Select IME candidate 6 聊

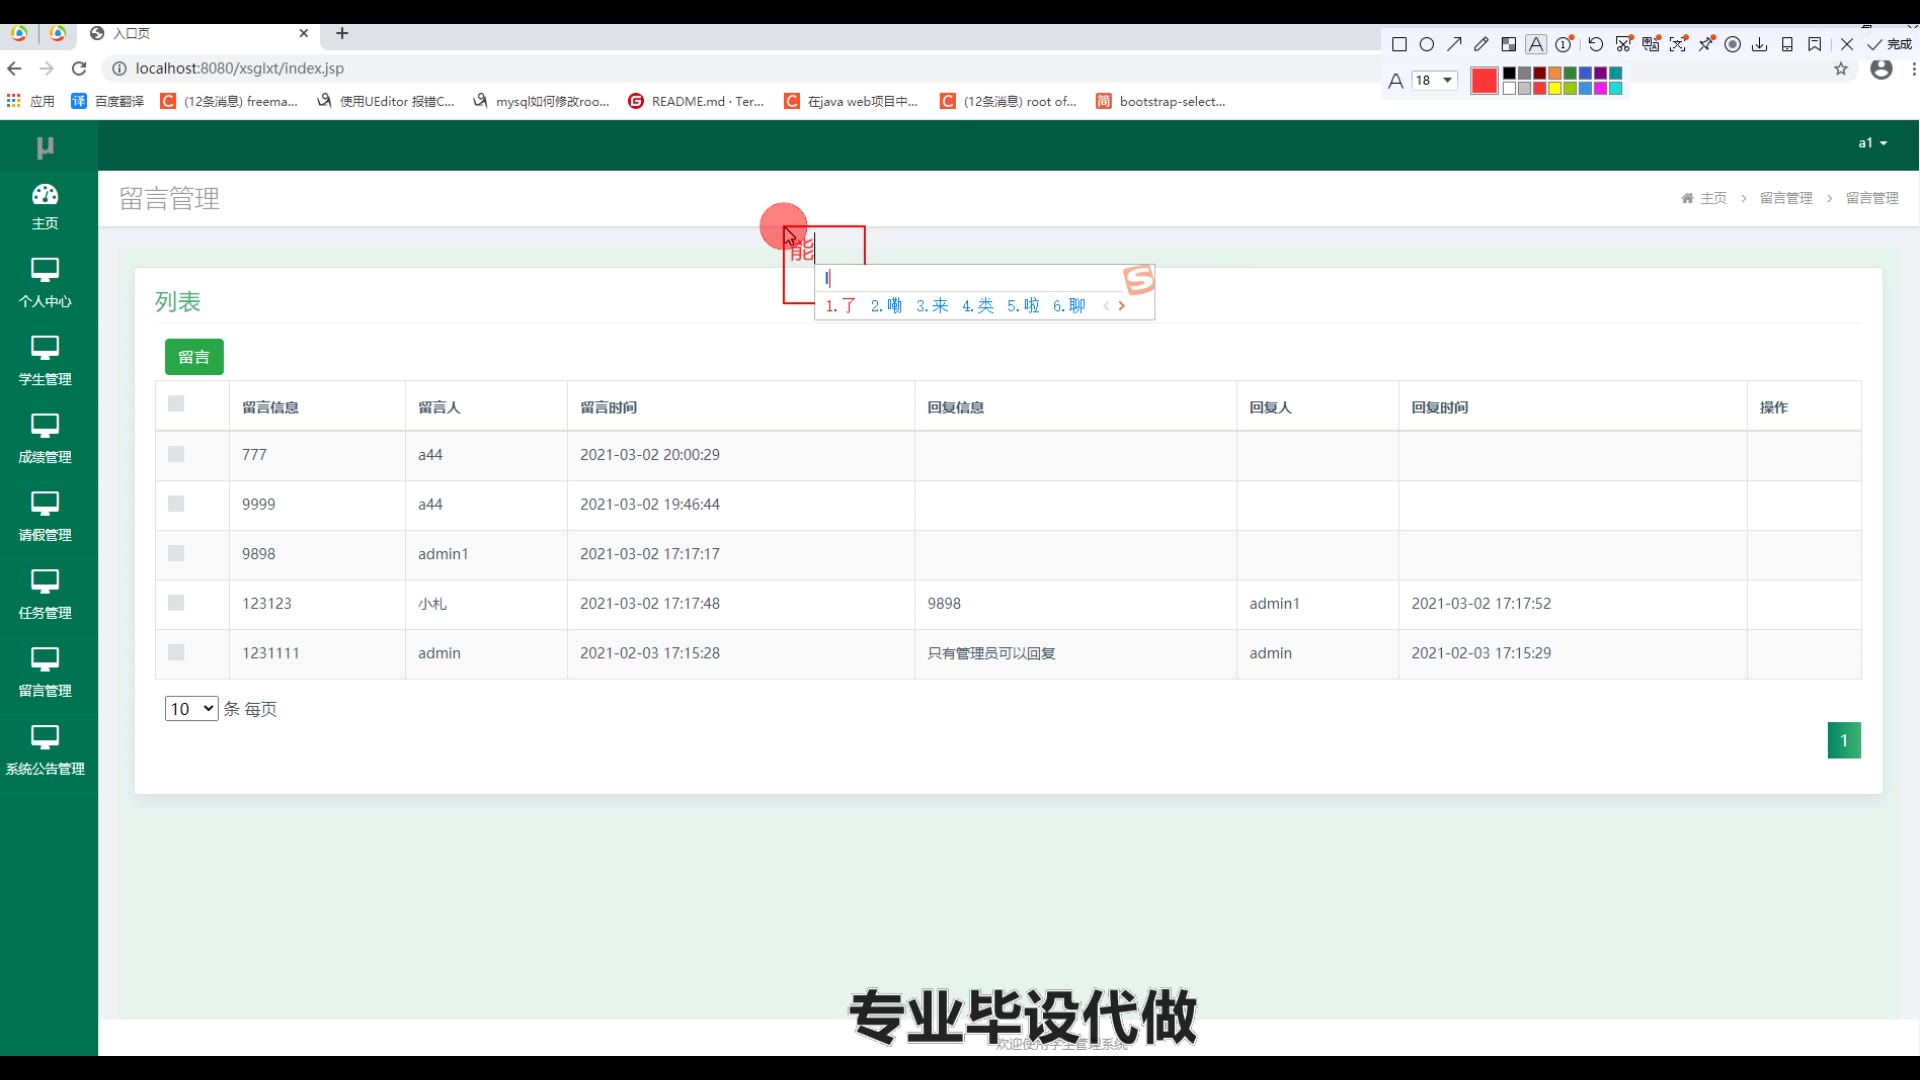click(1069, 306)
